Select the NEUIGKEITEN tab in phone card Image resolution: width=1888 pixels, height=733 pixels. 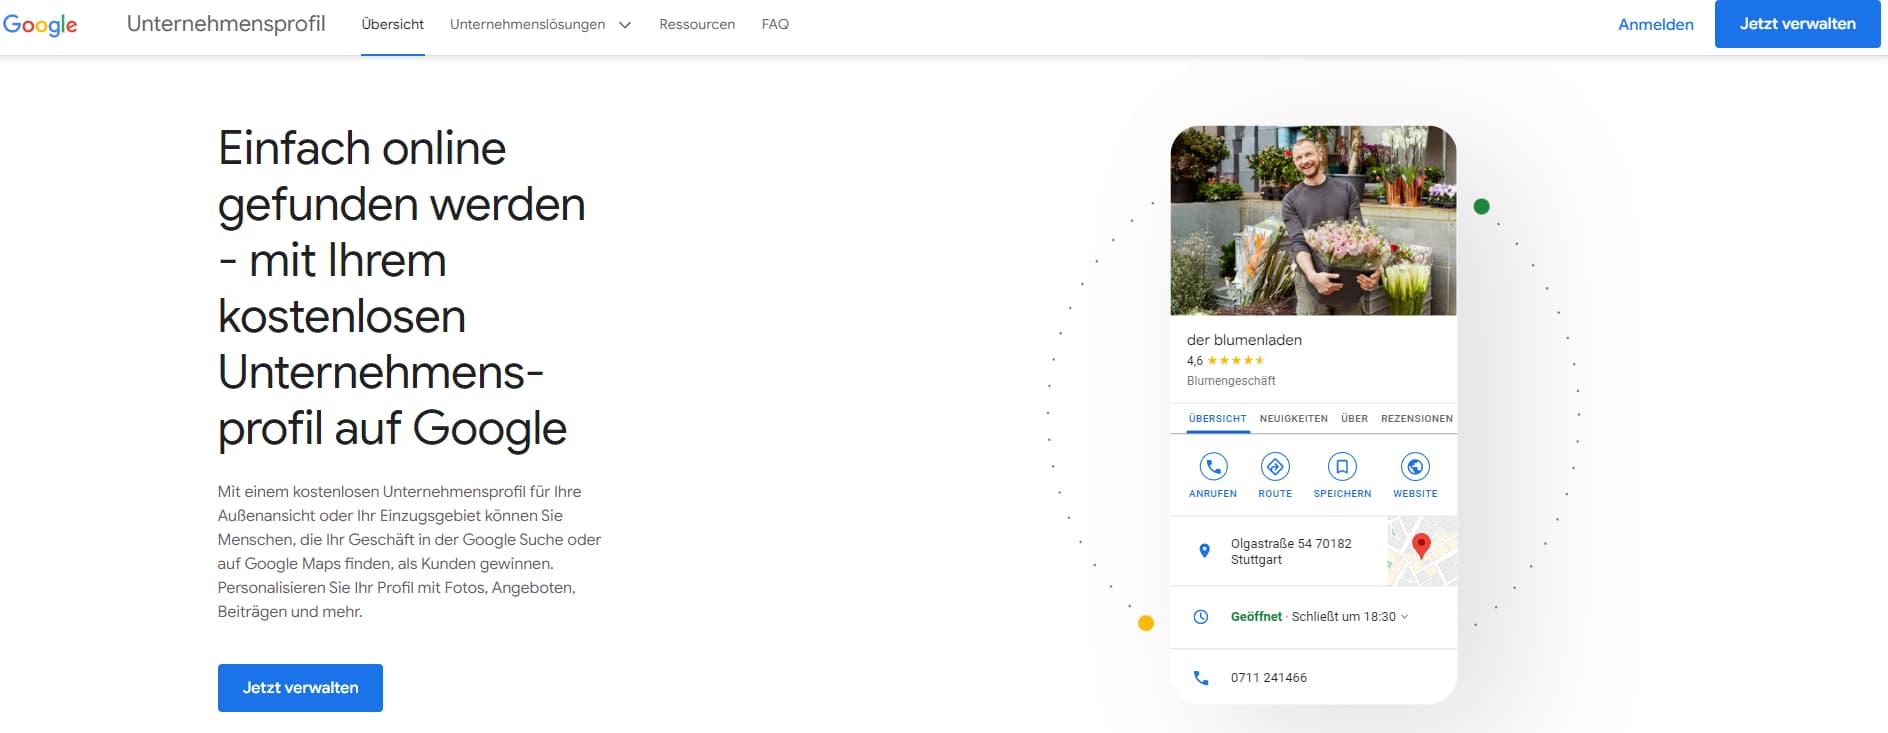[x=1294, y=419]
